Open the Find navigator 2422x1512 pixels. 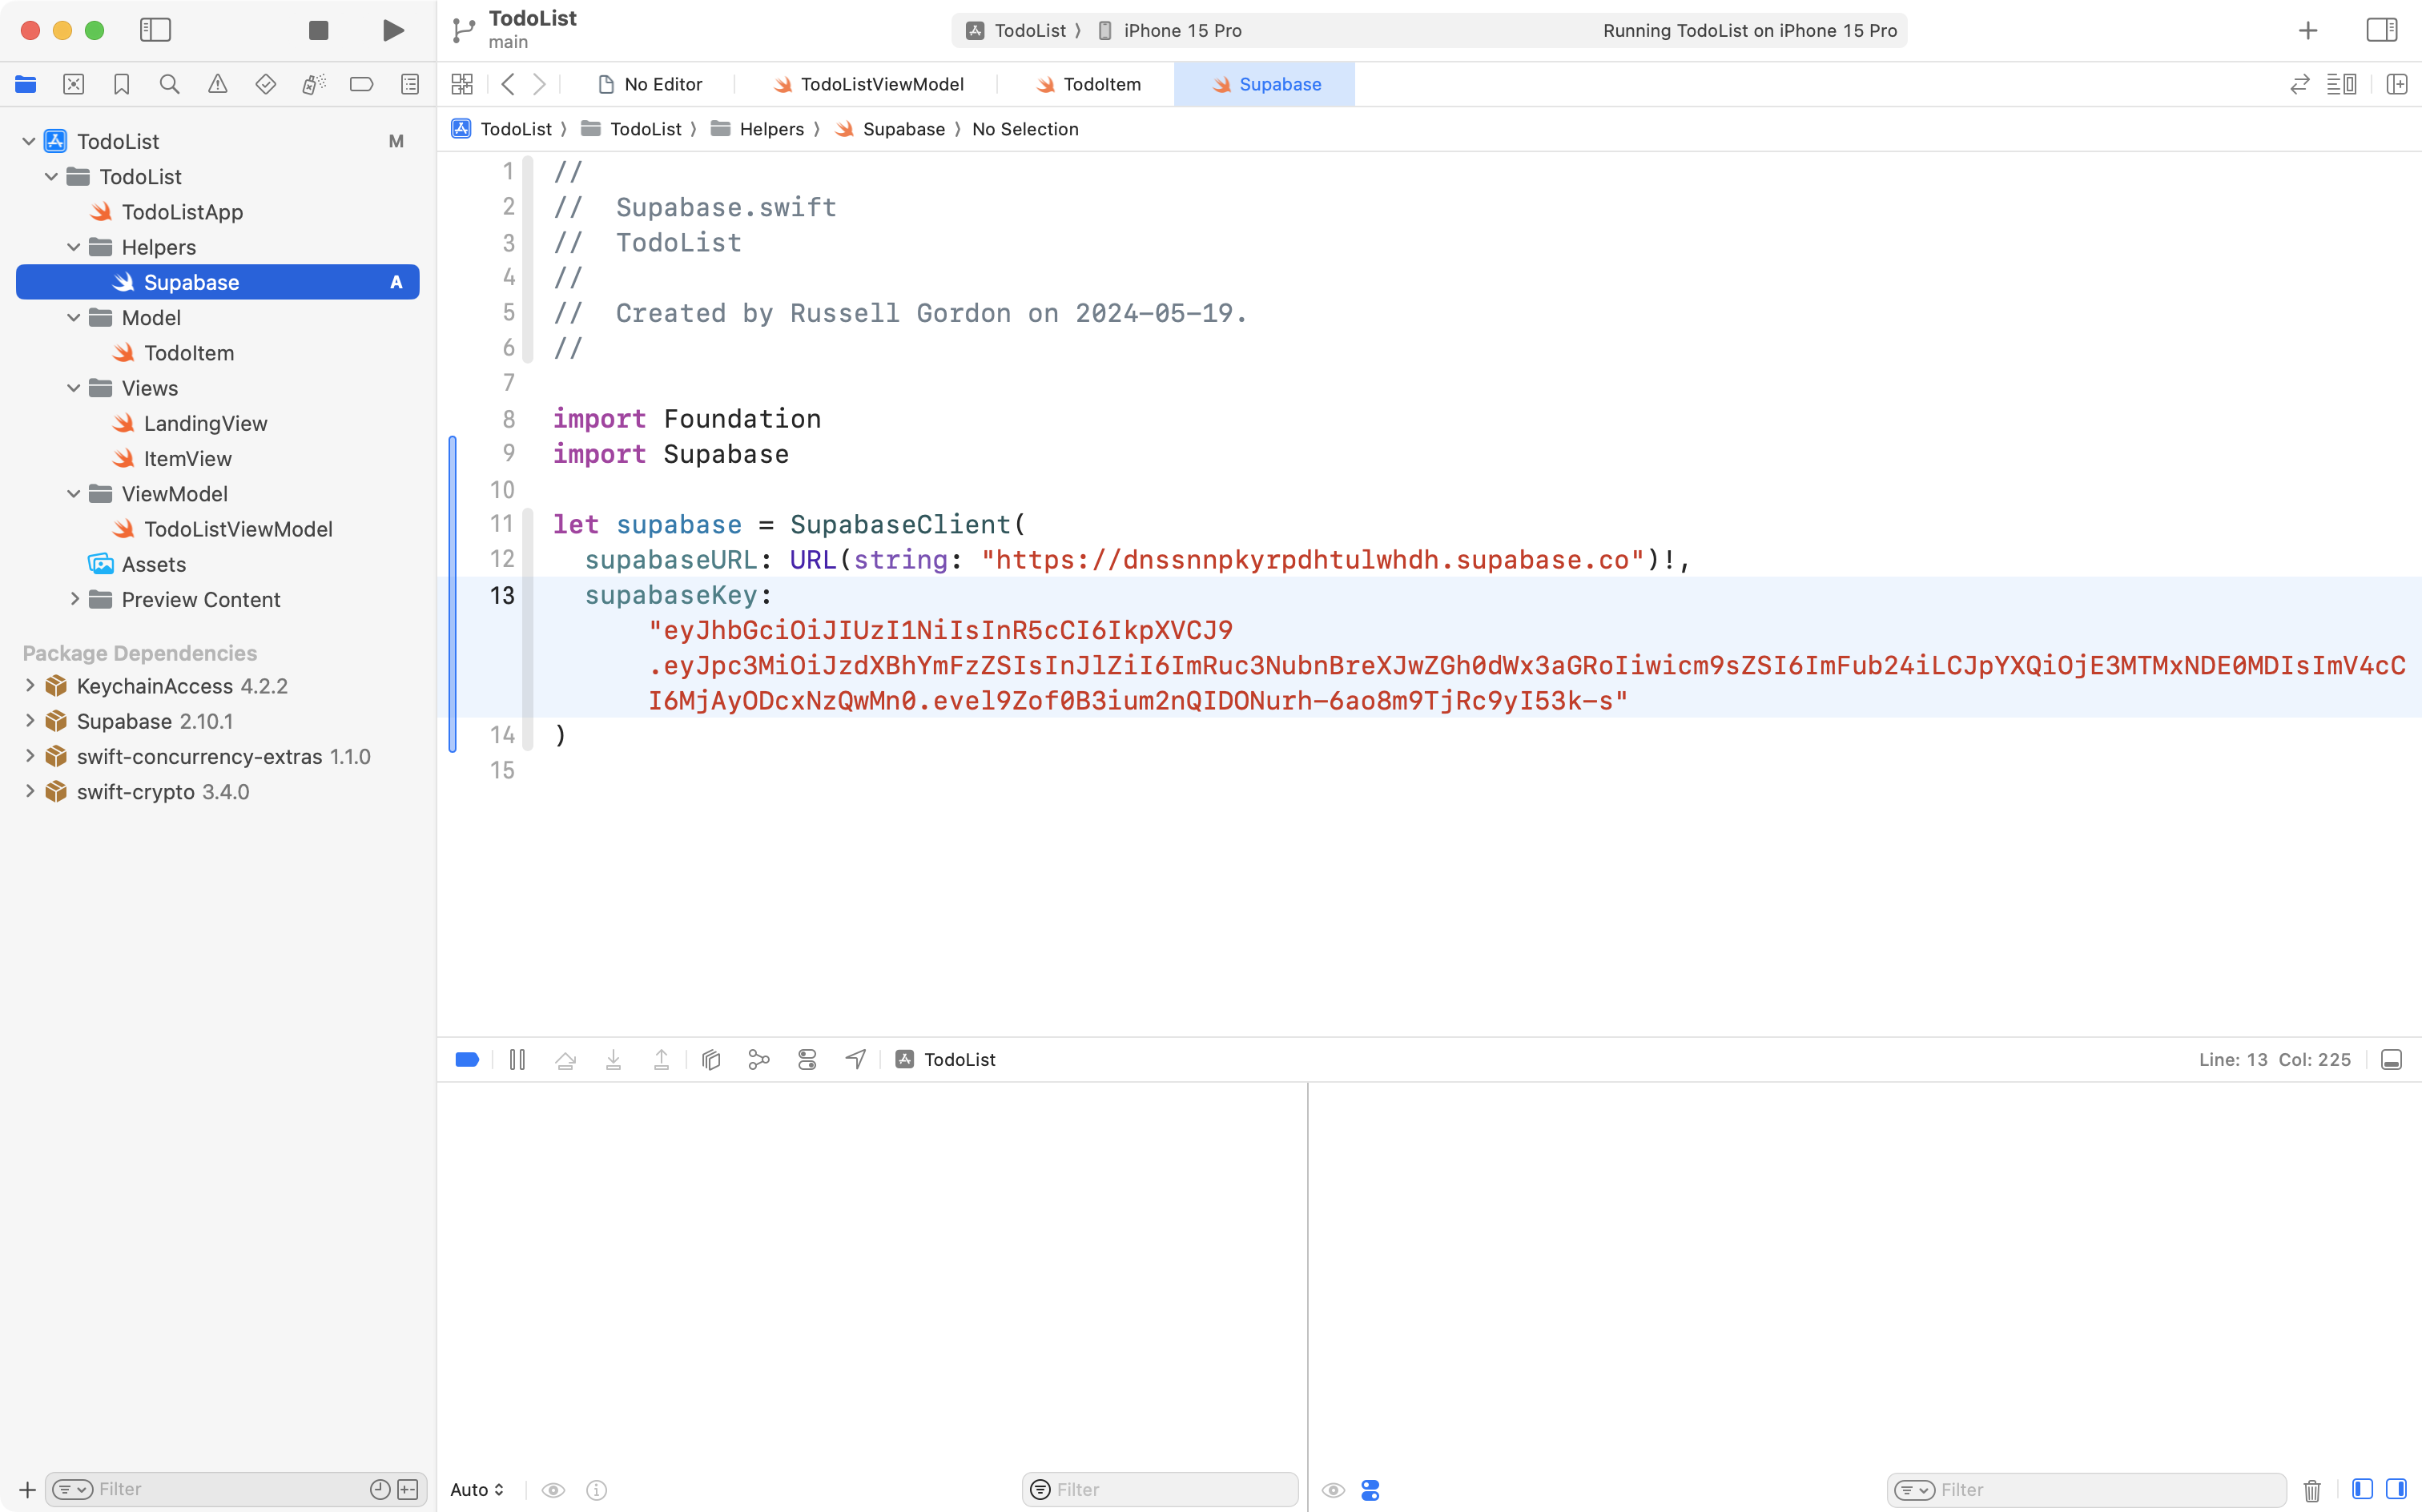pyautogui.click(x=169, y=84)
